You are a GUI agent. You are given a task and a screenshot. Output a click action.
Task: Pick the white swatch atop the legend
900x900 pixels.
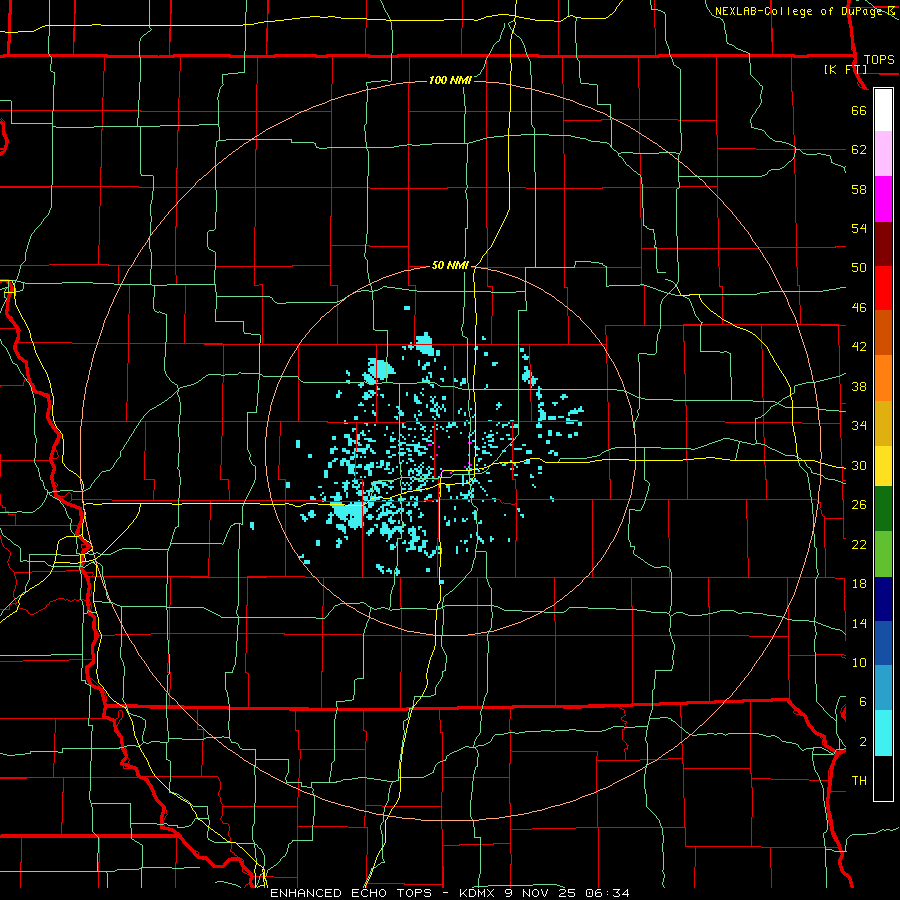coord(883,110)
